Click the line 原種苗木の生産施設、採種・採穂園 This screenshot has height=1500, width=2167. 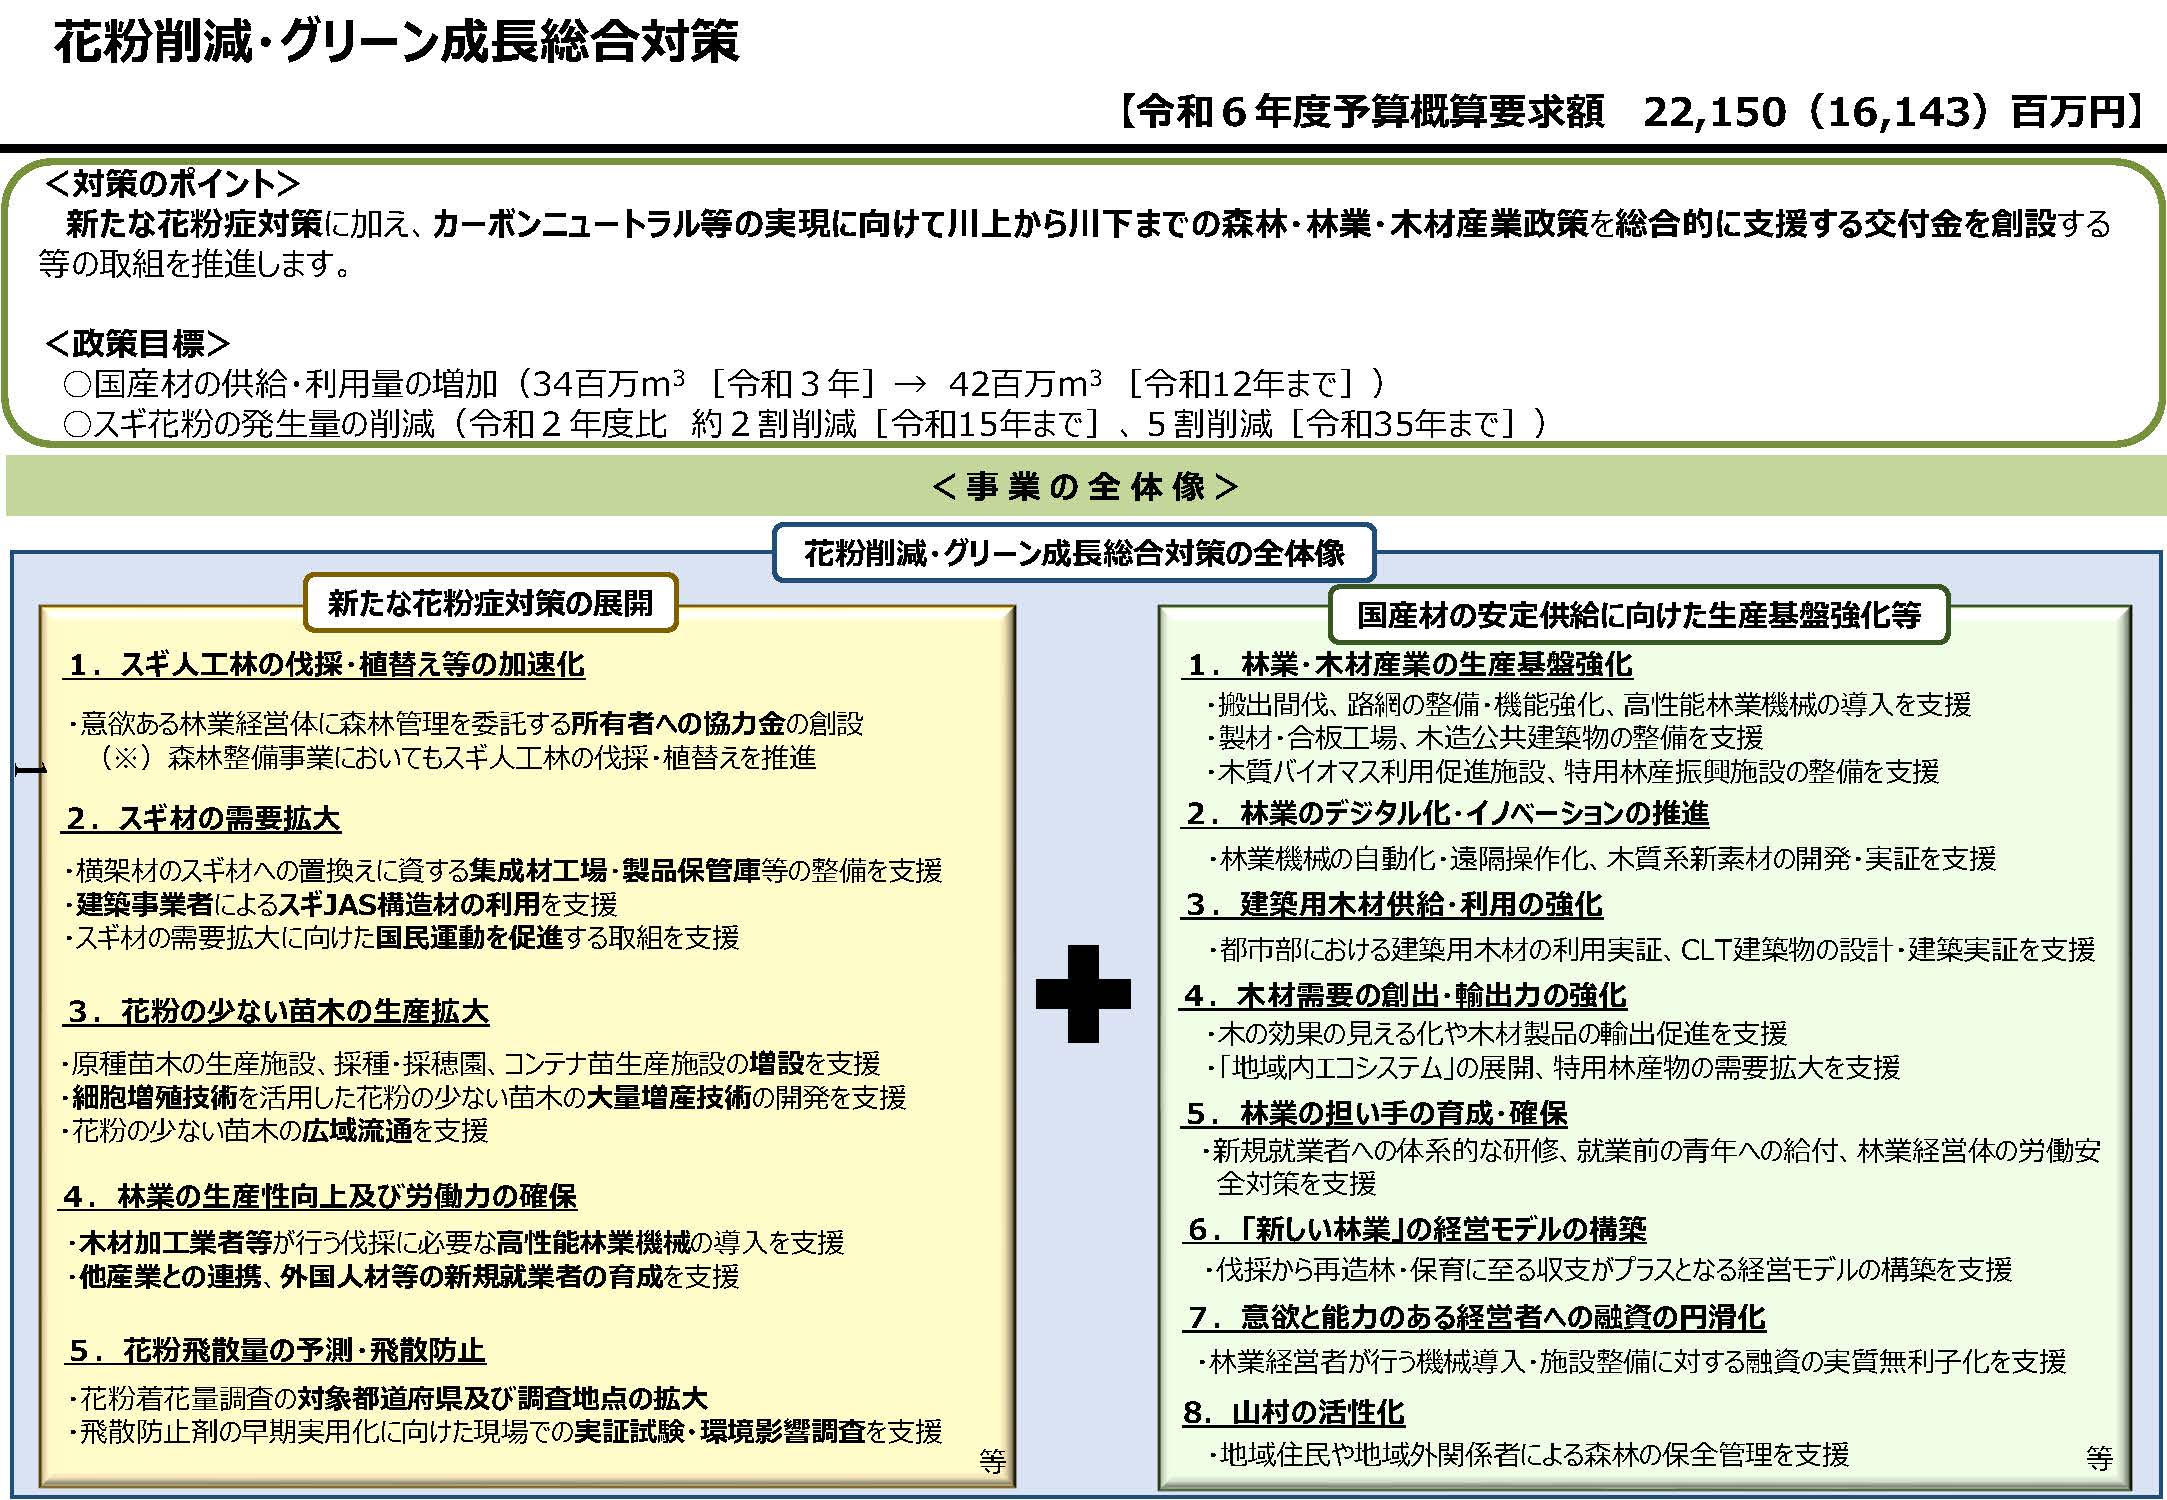pyautogui.click(x=472, y=1063)
